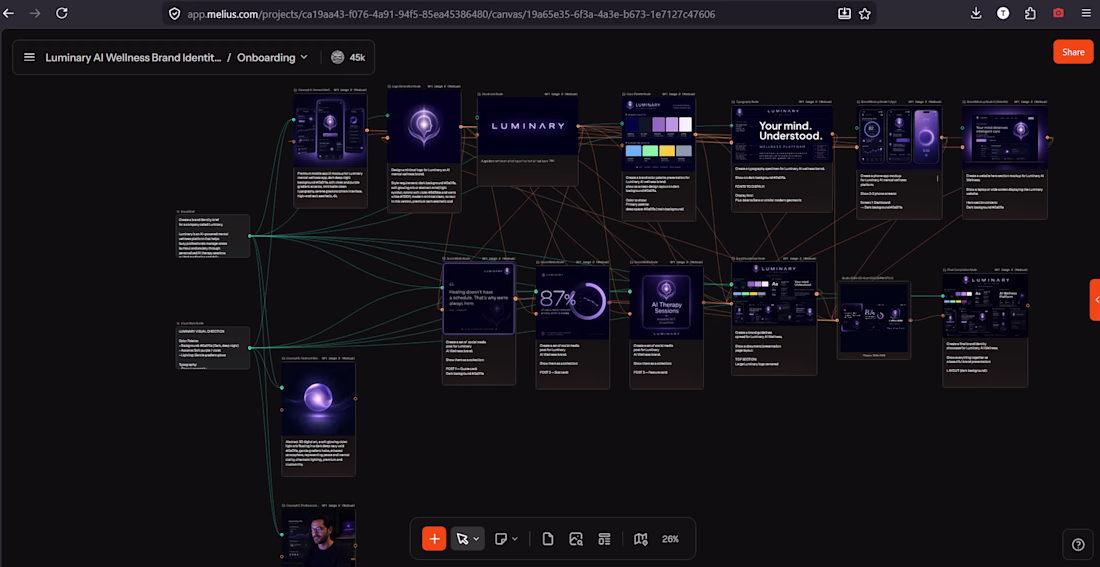This screenshot has width=1100, height=567.
Task: Click the install app icon in address bar
Action: point(844,13)
